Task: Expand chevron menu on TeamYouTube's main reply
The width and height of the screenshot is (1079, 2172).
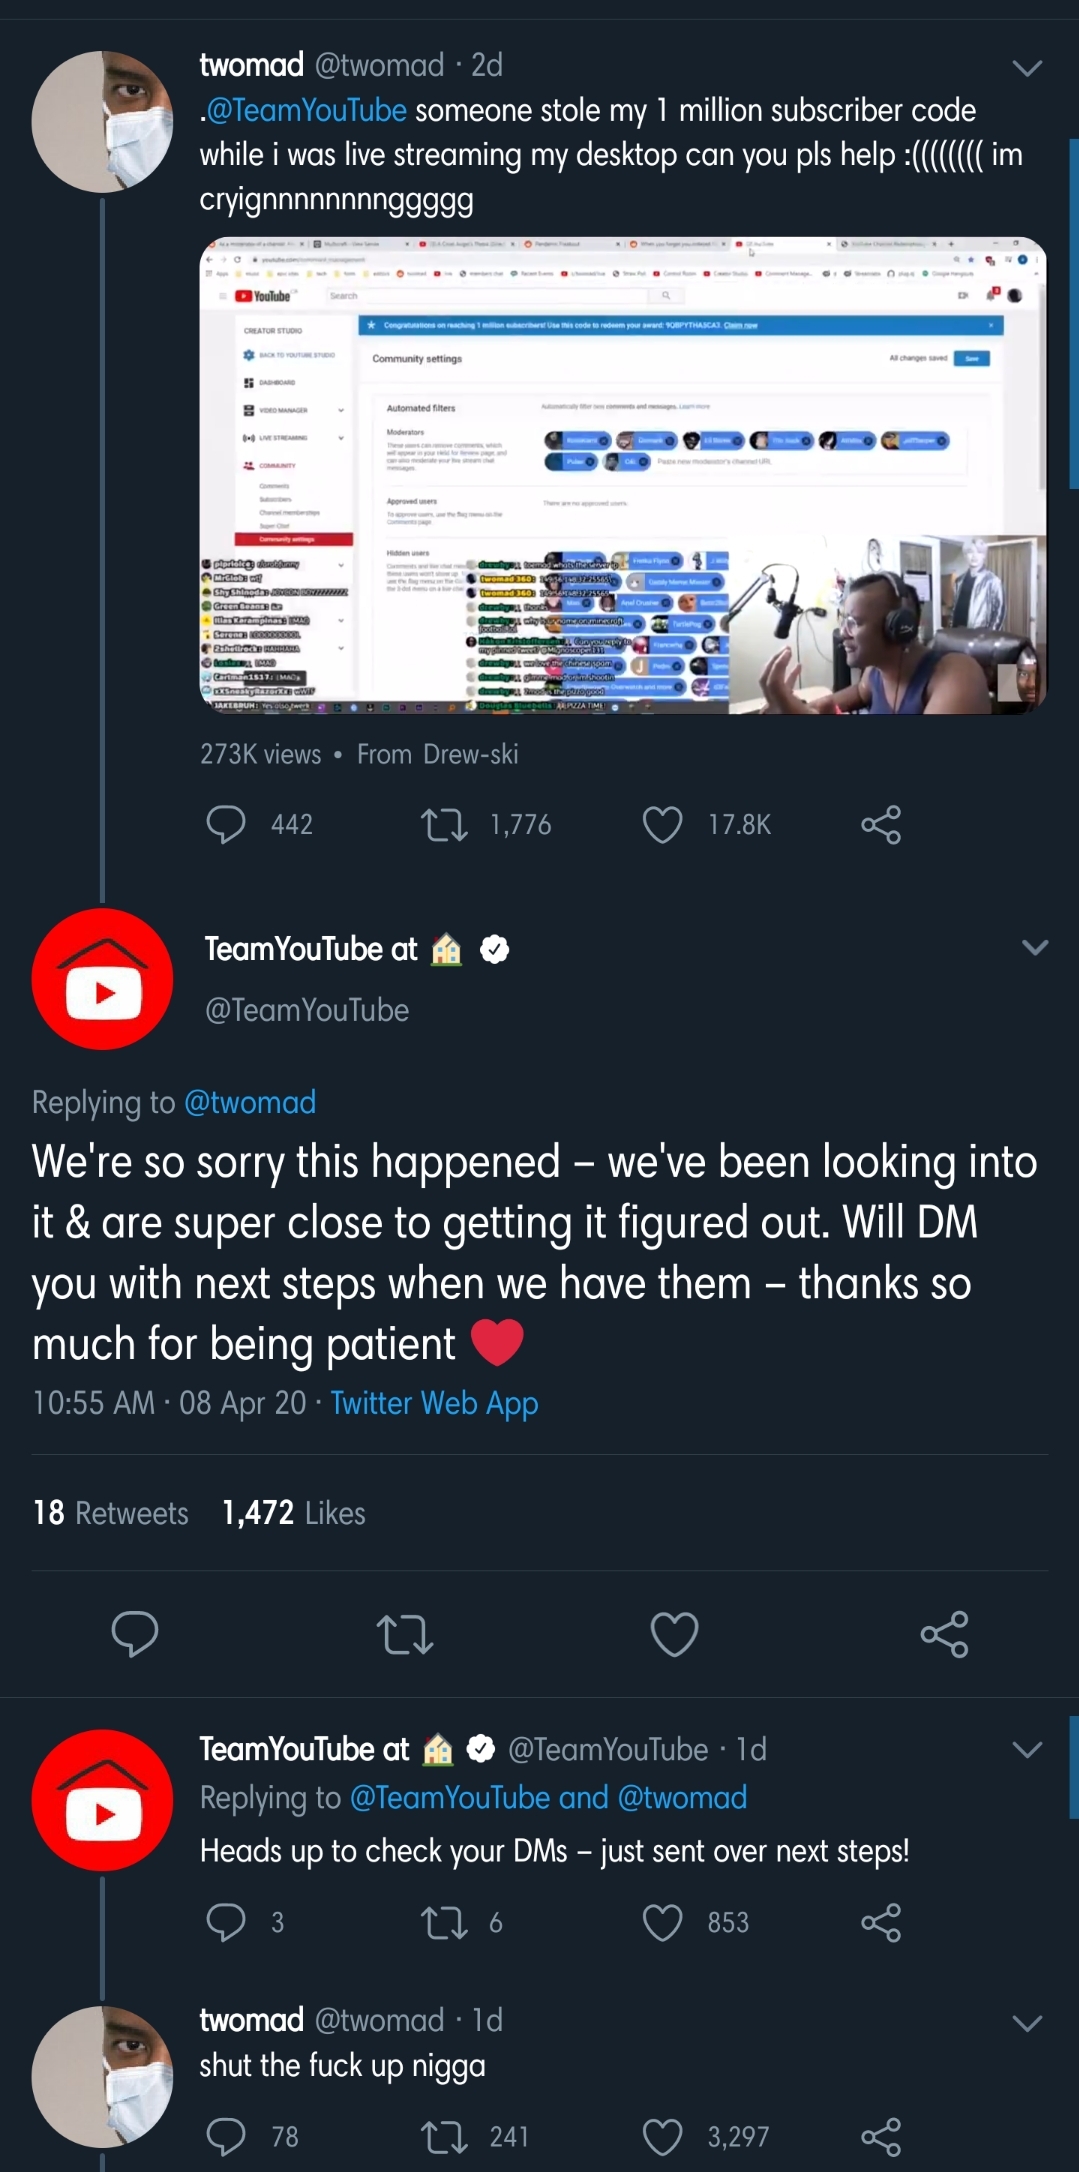Action: (x=1035, y=947)
